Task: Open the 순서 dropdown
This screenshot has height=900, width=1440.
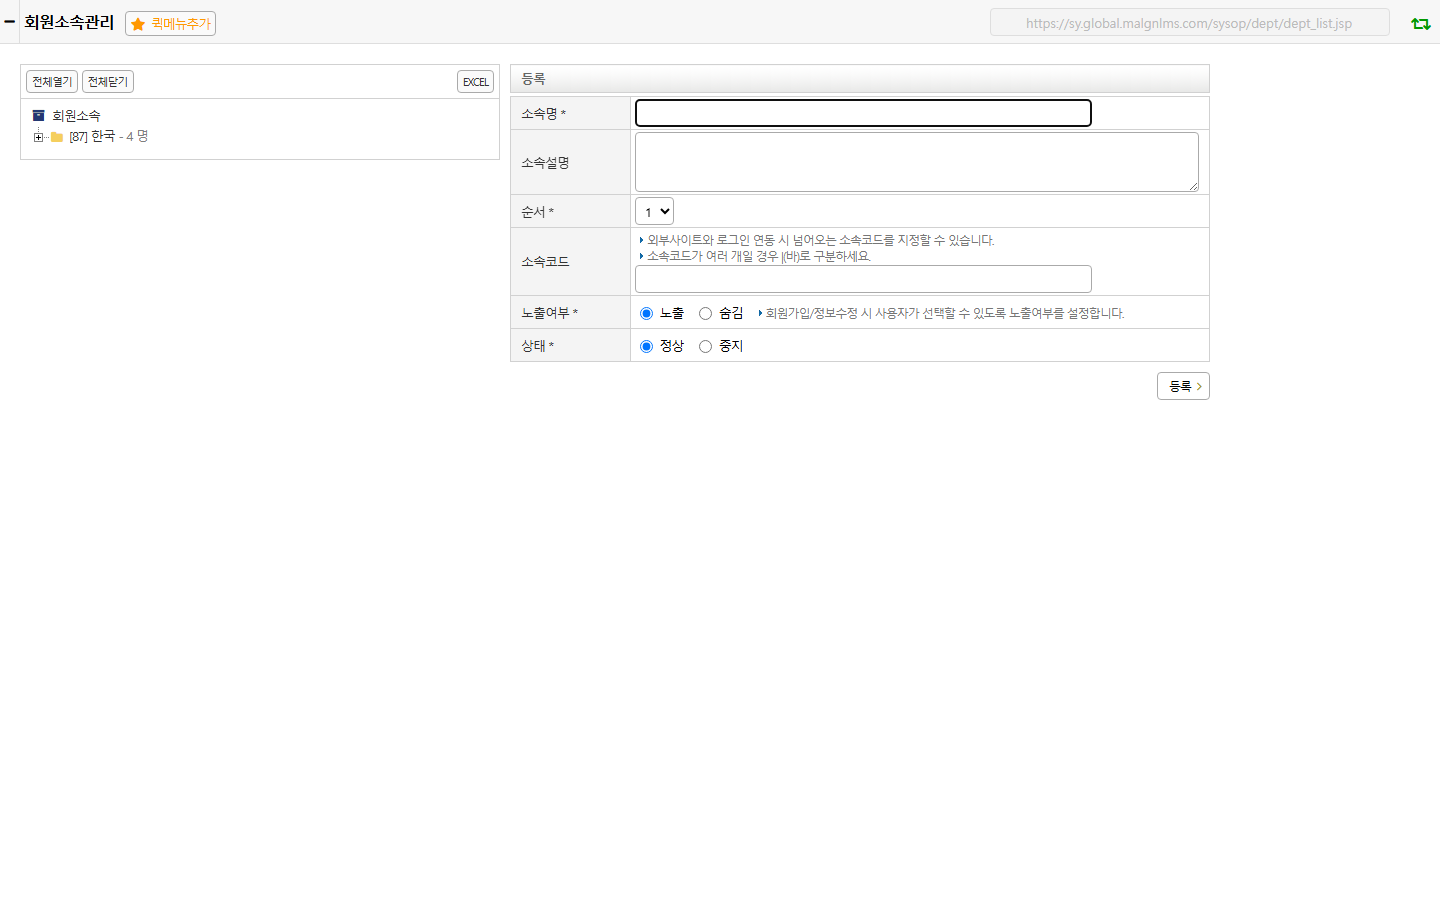Action: tap(654, 211)
